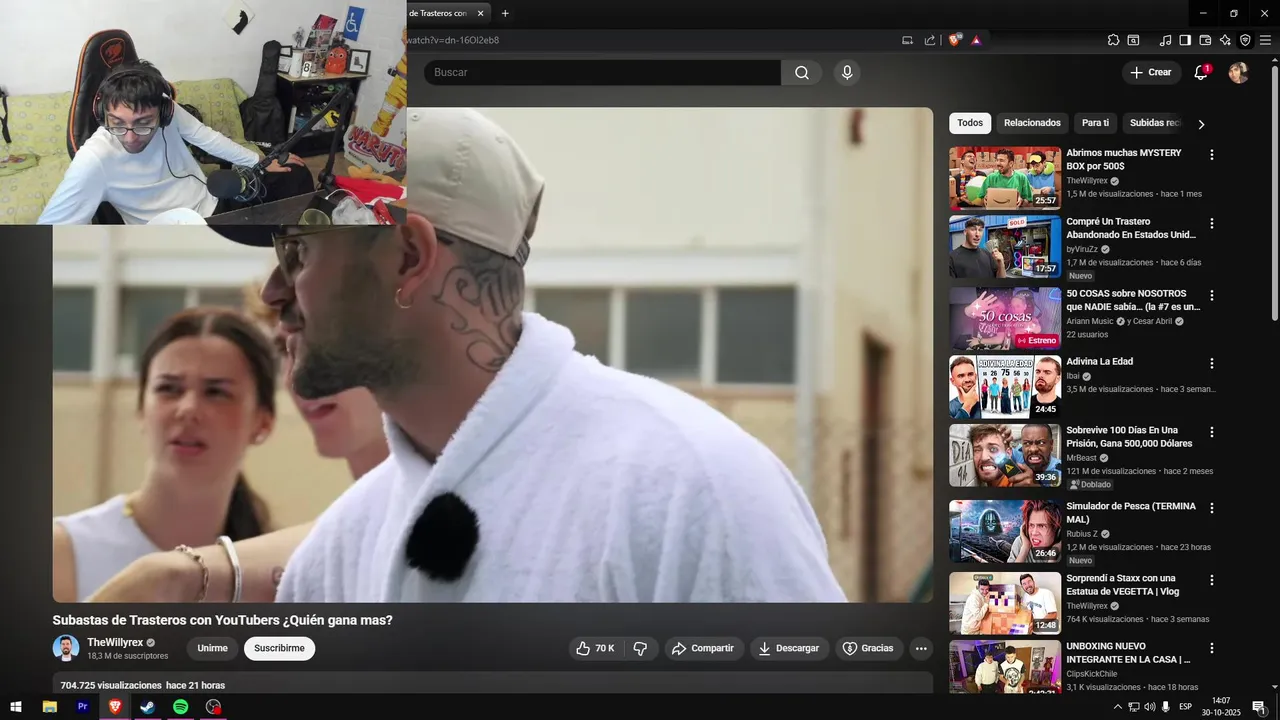
Task: Open options for Sobrevive 100 Días video
Action: pyautogui.click(x=1212, y=432)
